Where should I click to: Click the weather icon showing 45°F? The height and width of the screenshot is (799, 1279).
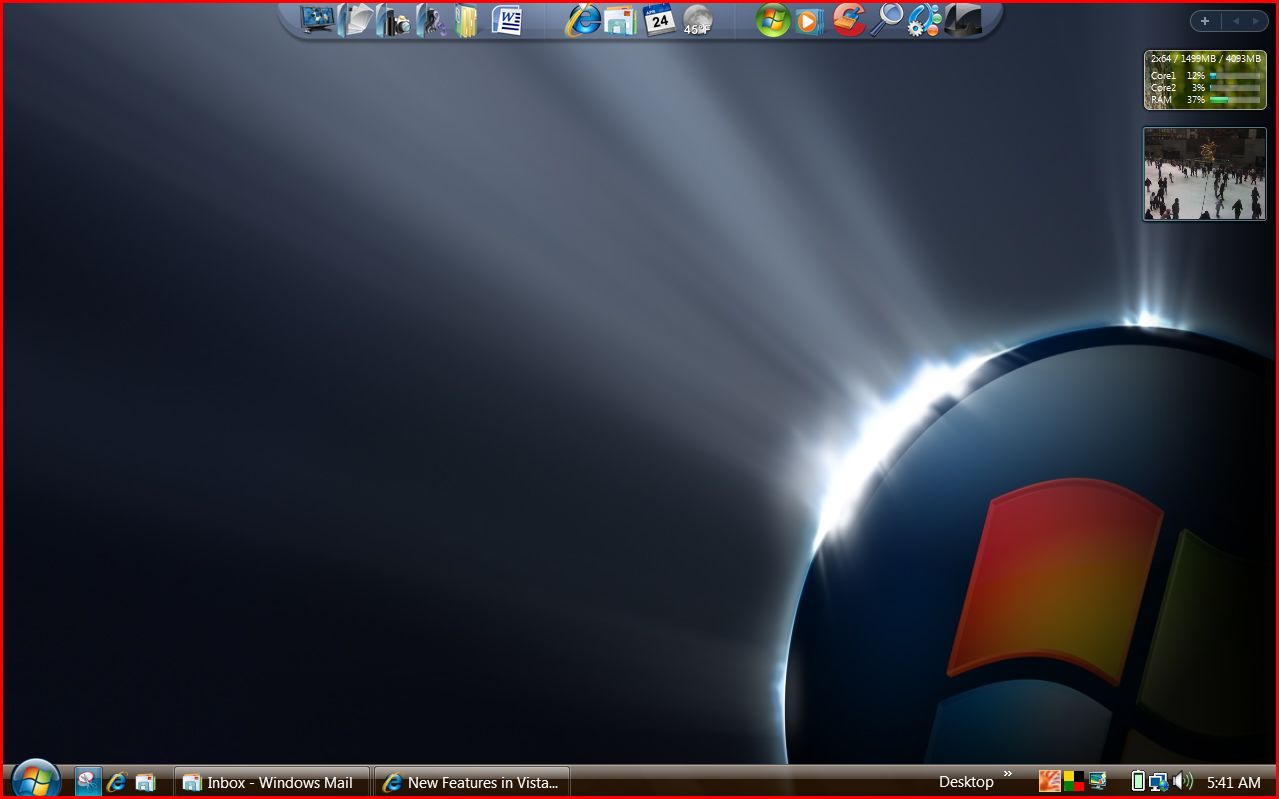pyautogui.click(x=697, y=20)
